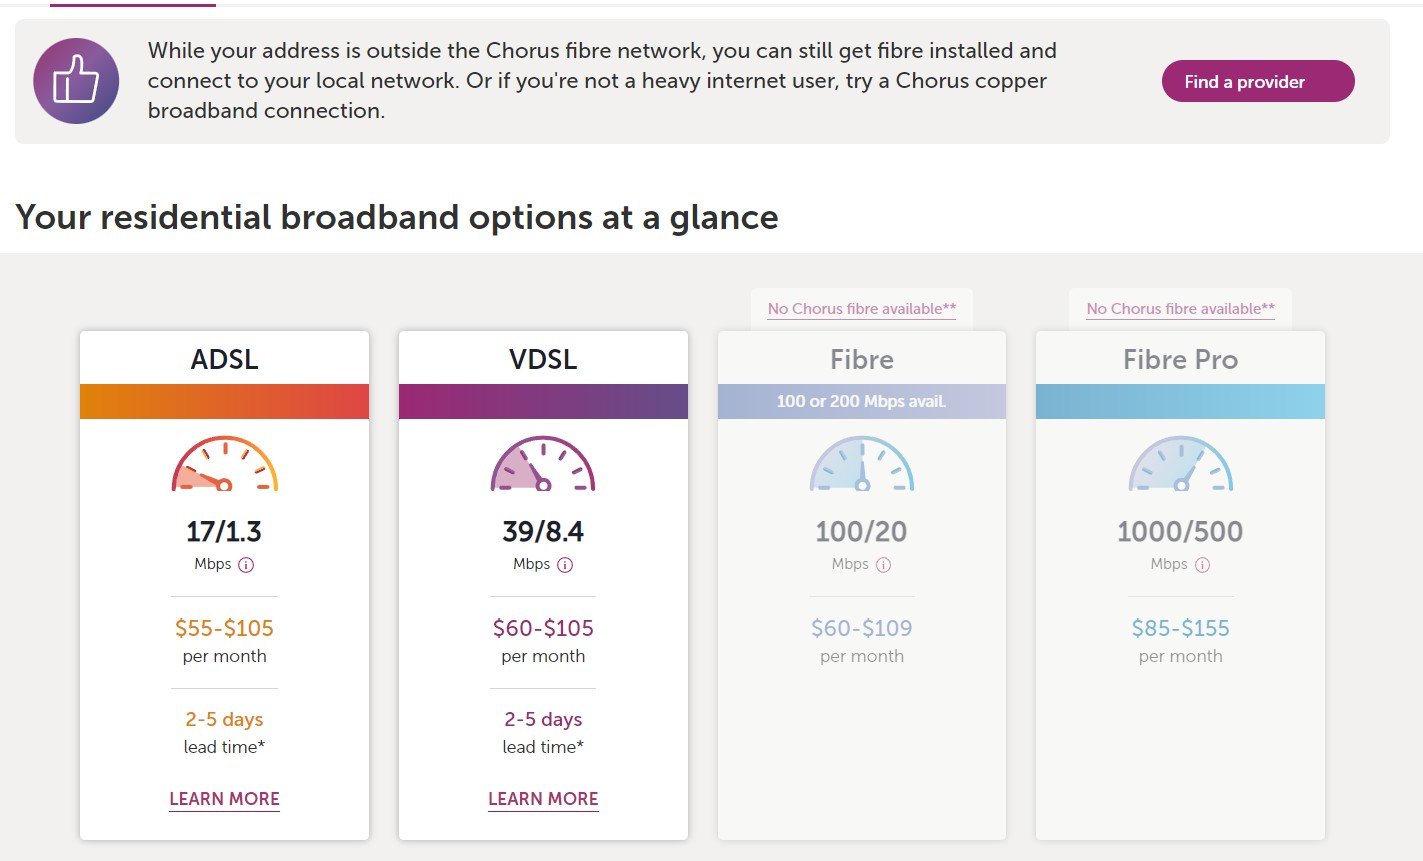Open the No Chorus fibre available link above Fibre Pro
1423x861 pixels.
point(1181,309)
